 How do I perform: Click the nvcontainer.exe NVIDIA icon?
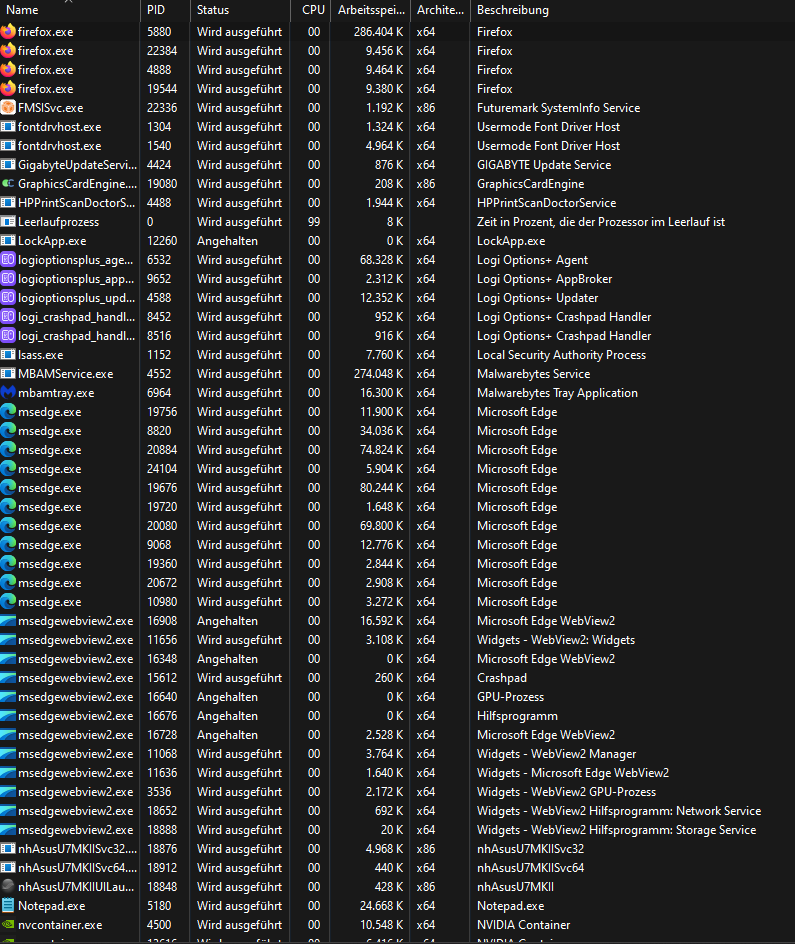(8, 925)
